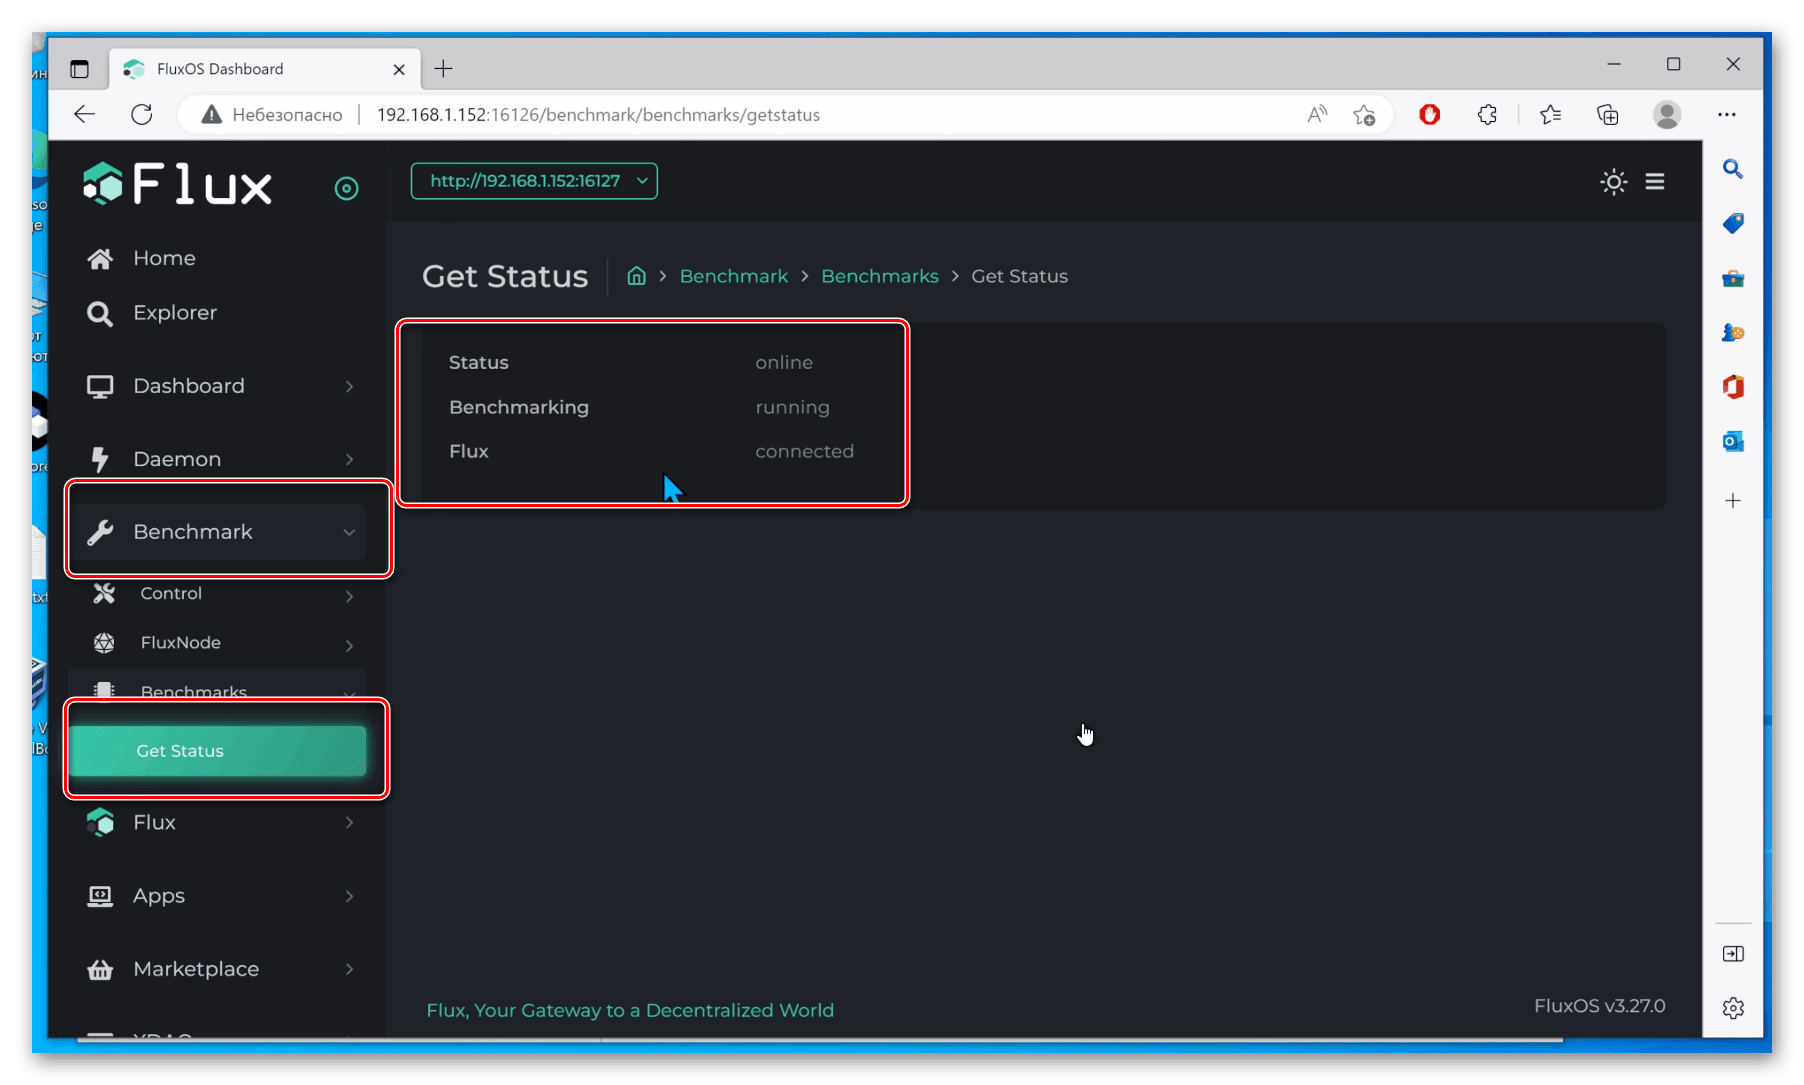Open Edge sidebar settings gear
The width and height of the screenshot is (1804, 1085).
(x=1733, y=1008)
